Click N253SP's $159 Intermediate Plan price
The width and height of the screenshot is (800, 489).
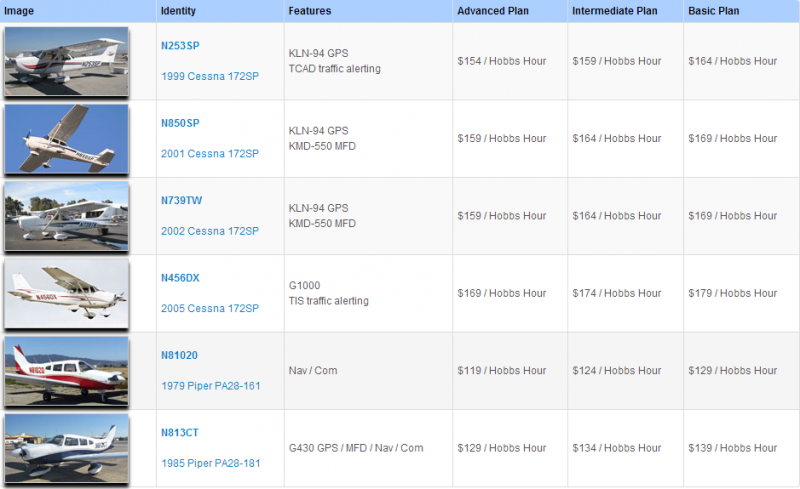(616, 61)
